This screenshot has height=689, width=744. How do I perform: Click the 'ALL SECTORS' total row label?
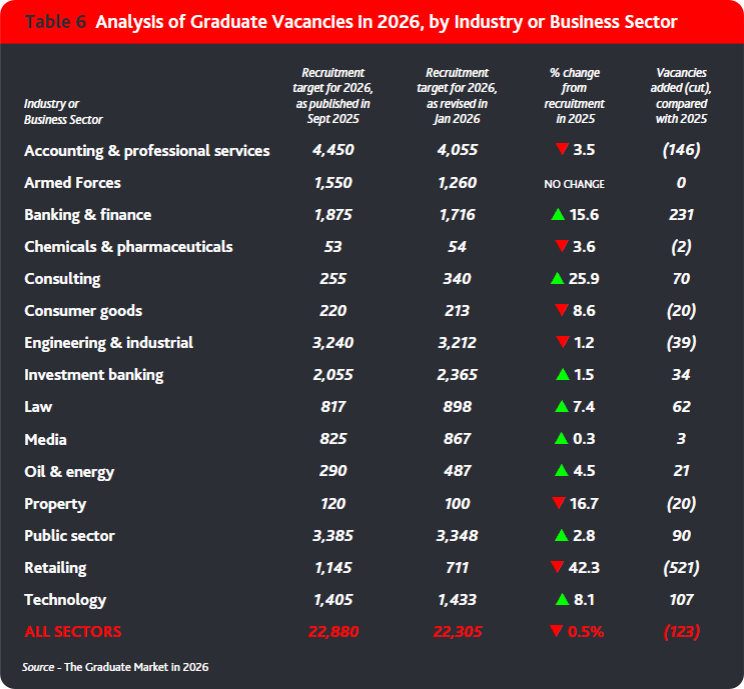tap(73, 632)
